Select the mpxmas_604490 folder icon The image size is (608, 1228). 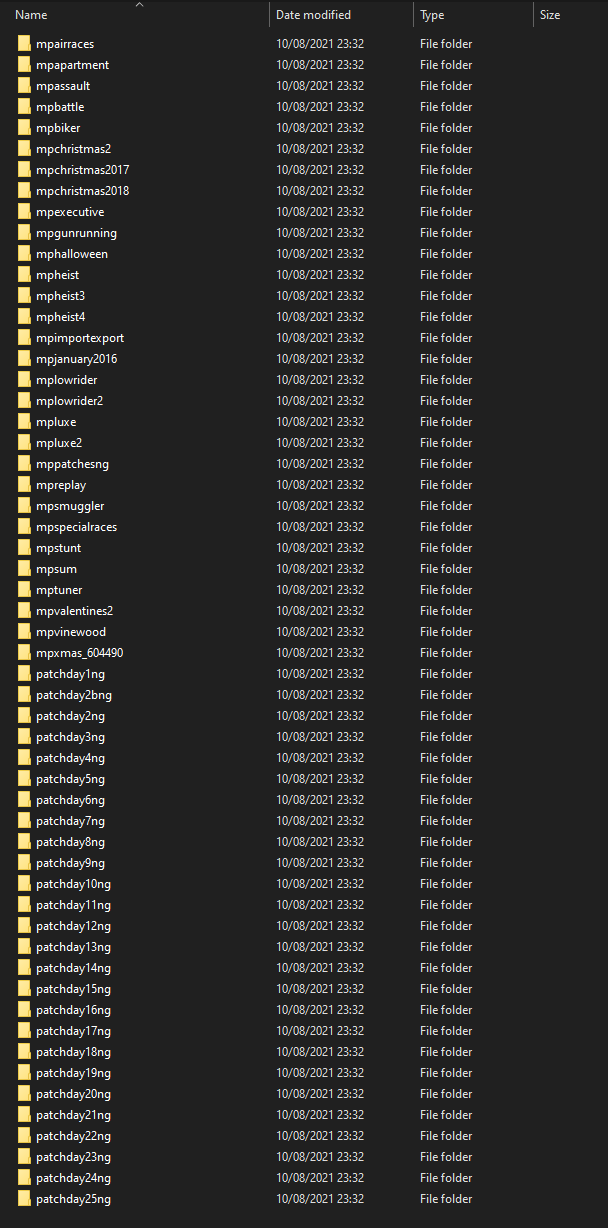pos(25,653)
